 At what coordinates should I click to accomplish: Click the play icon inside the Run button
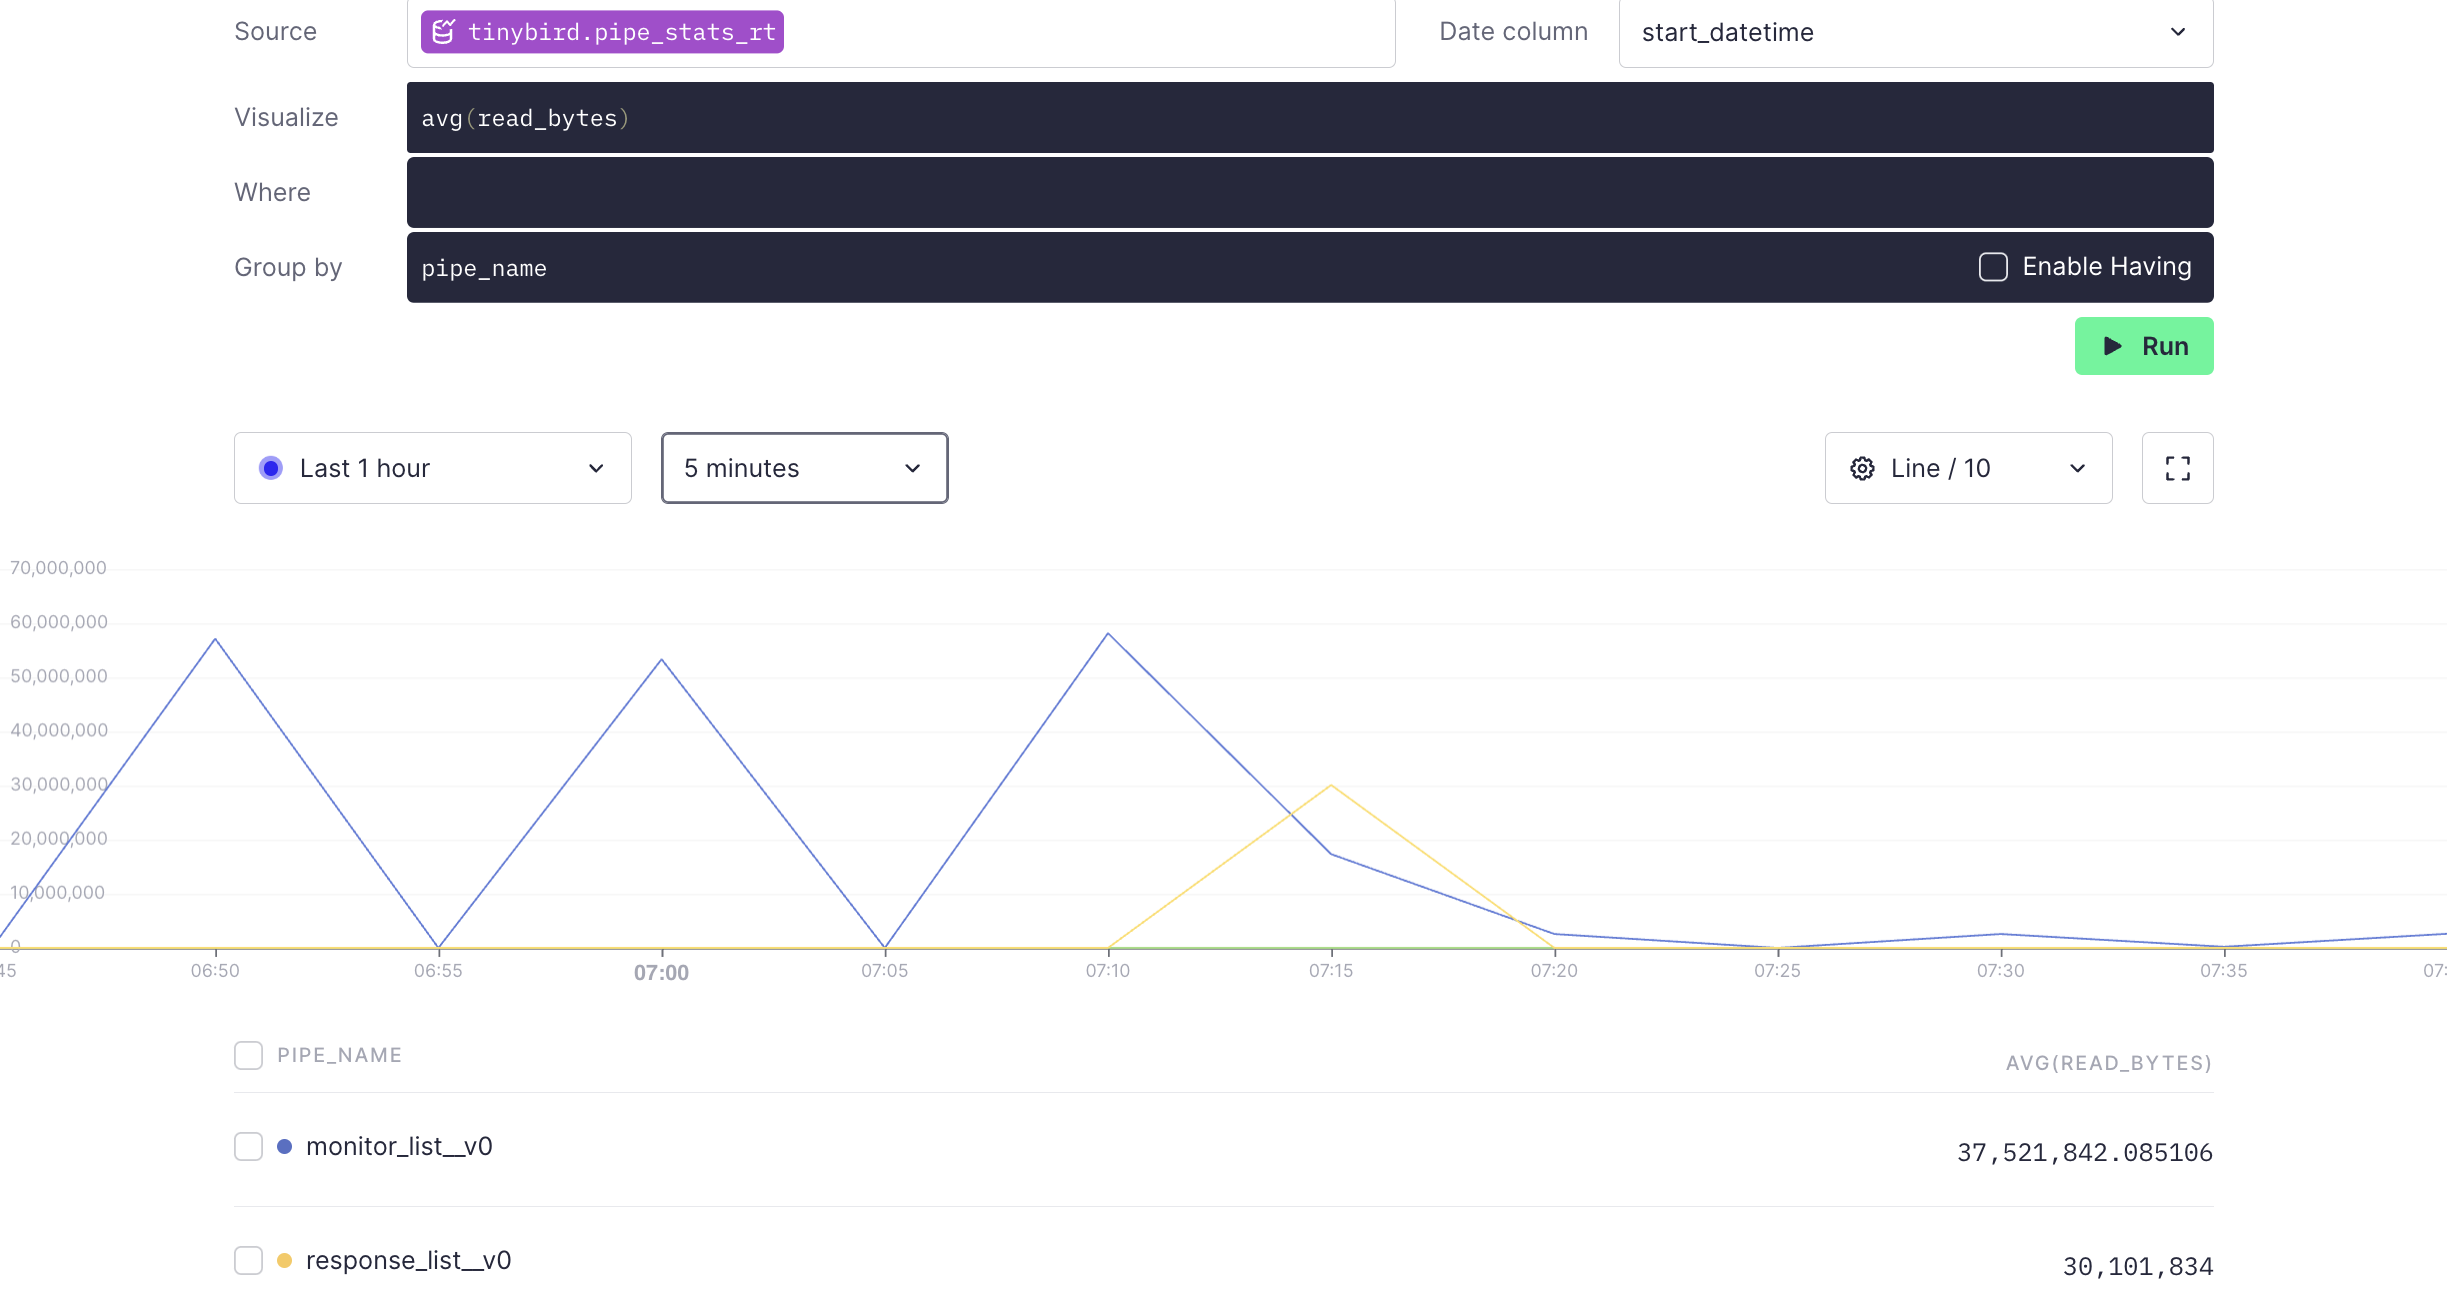2112,346
